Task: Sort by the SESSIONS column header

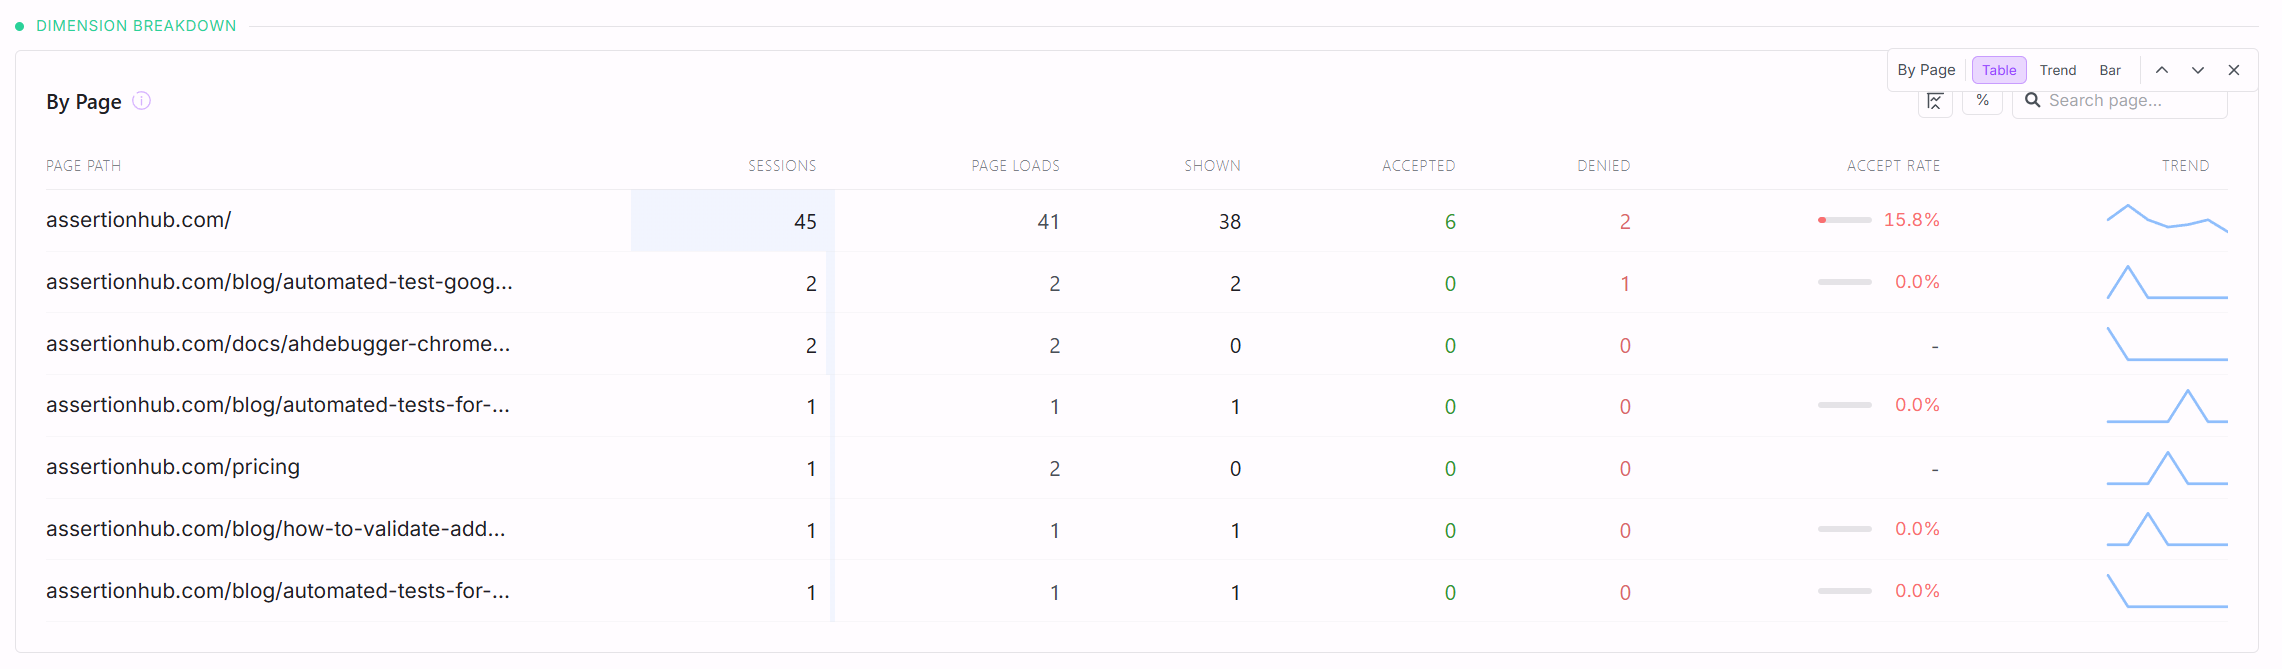Action: (782, 166)
